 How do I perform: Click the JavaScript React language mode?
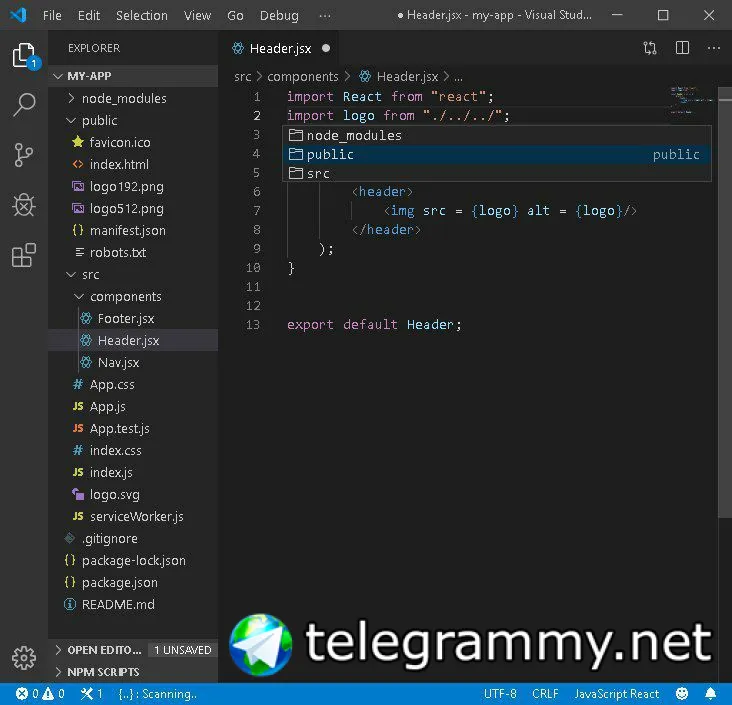(x=617, y=694)
